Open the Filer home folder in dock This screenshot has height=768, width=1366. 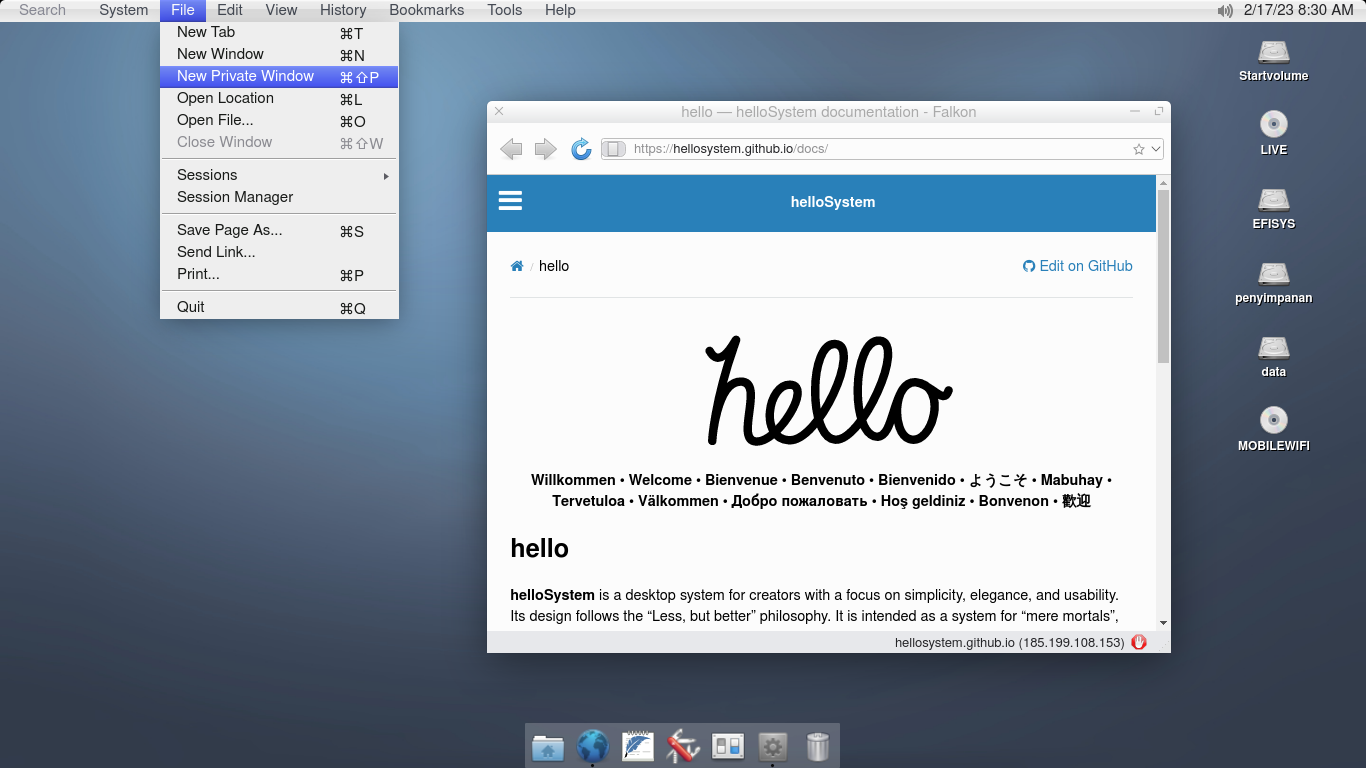click(548, 746)
